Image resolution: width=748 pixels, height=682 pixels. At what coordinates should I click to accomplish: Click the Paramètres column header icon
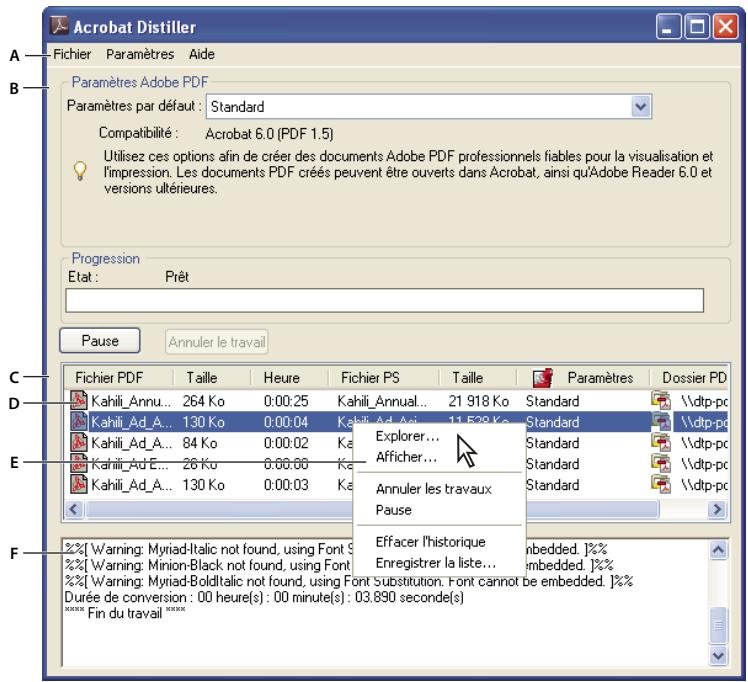(x=543, y=378)
